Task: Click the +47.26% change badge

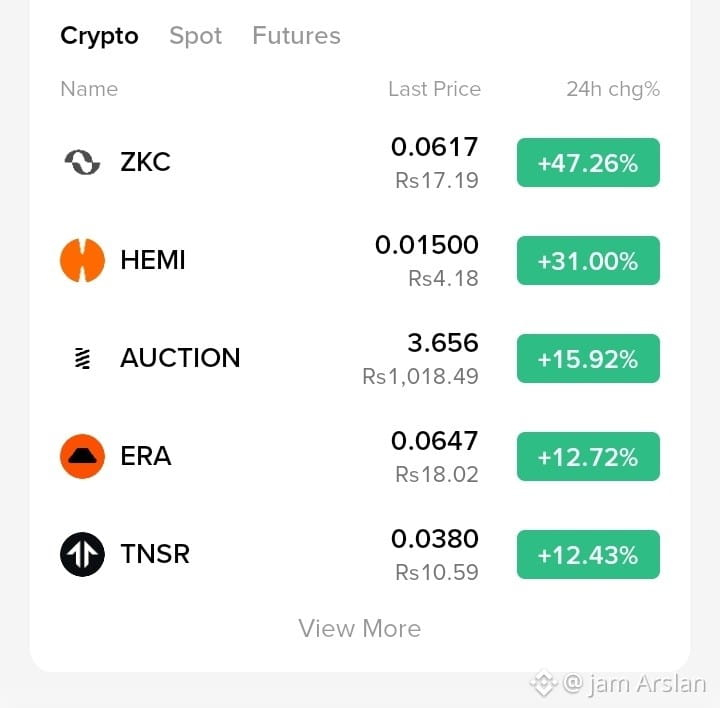Action: click(x=588, y=163)
